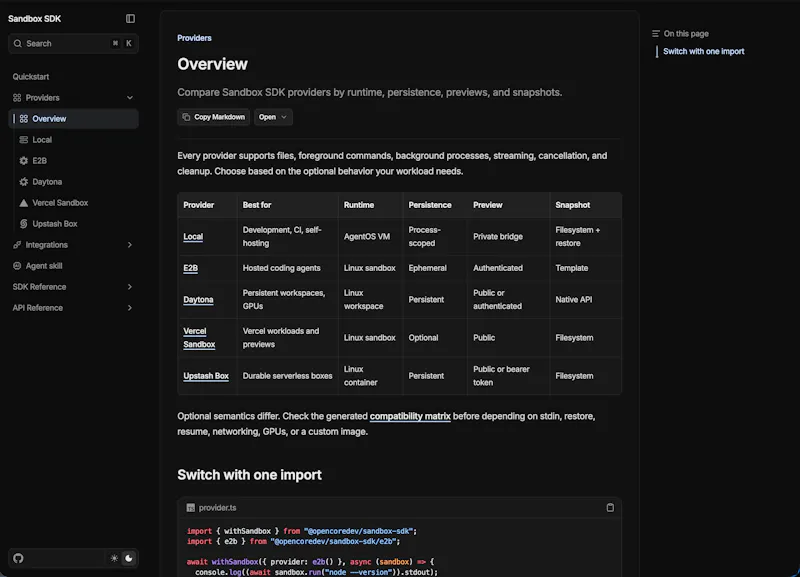The width and height of the screenshot is (800, 577).
Task: Click the Ephemeral table cell
Action: coord(427,268)
